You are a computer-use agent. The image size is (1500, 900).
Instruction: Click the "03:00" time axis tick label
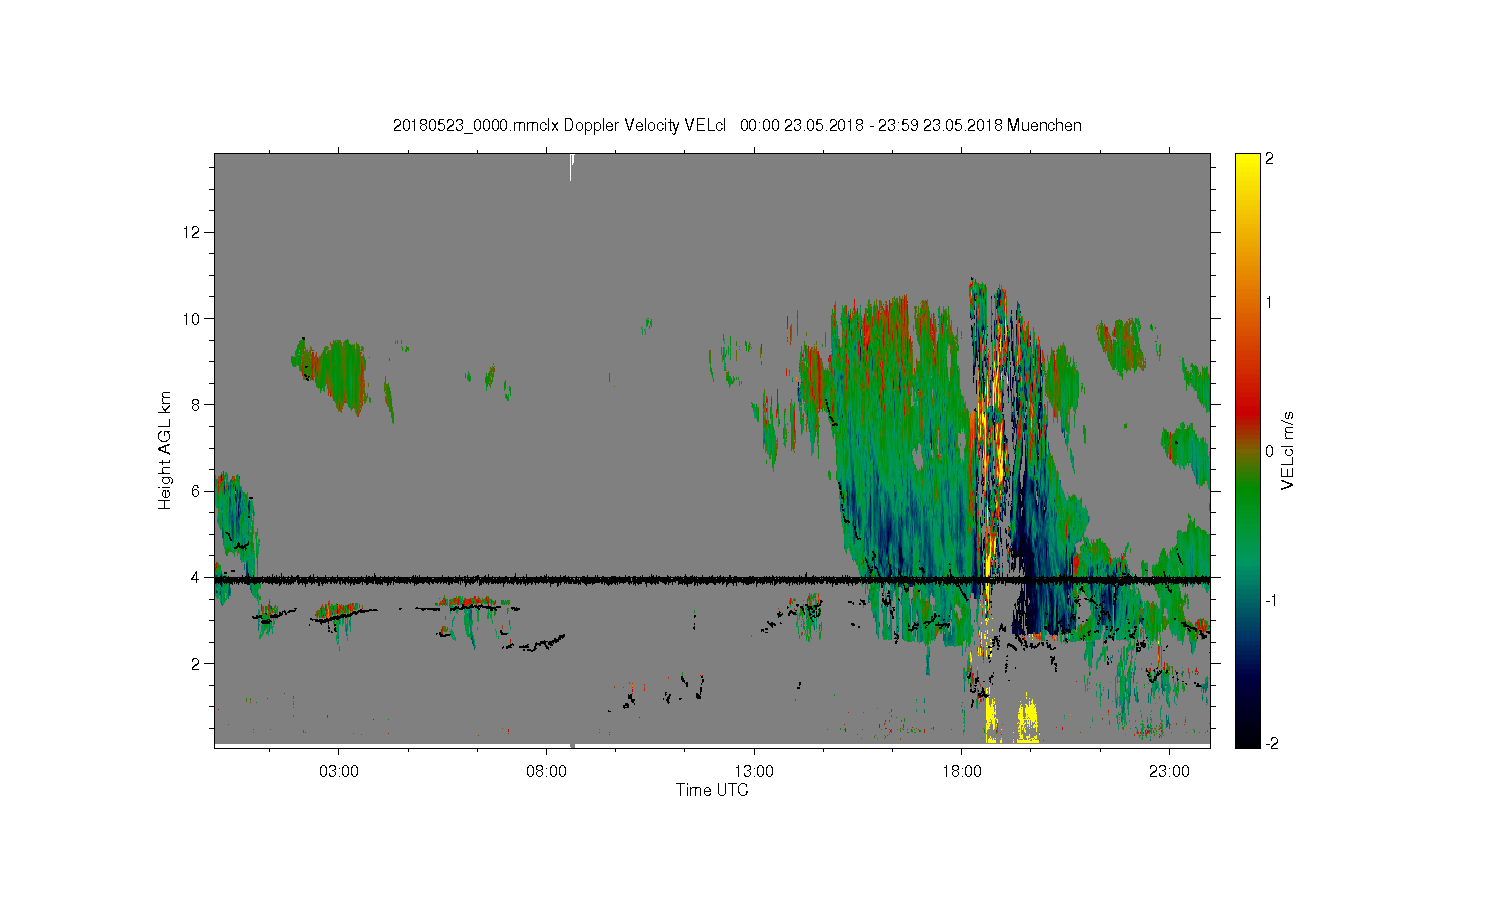click(x=339, y=771)
